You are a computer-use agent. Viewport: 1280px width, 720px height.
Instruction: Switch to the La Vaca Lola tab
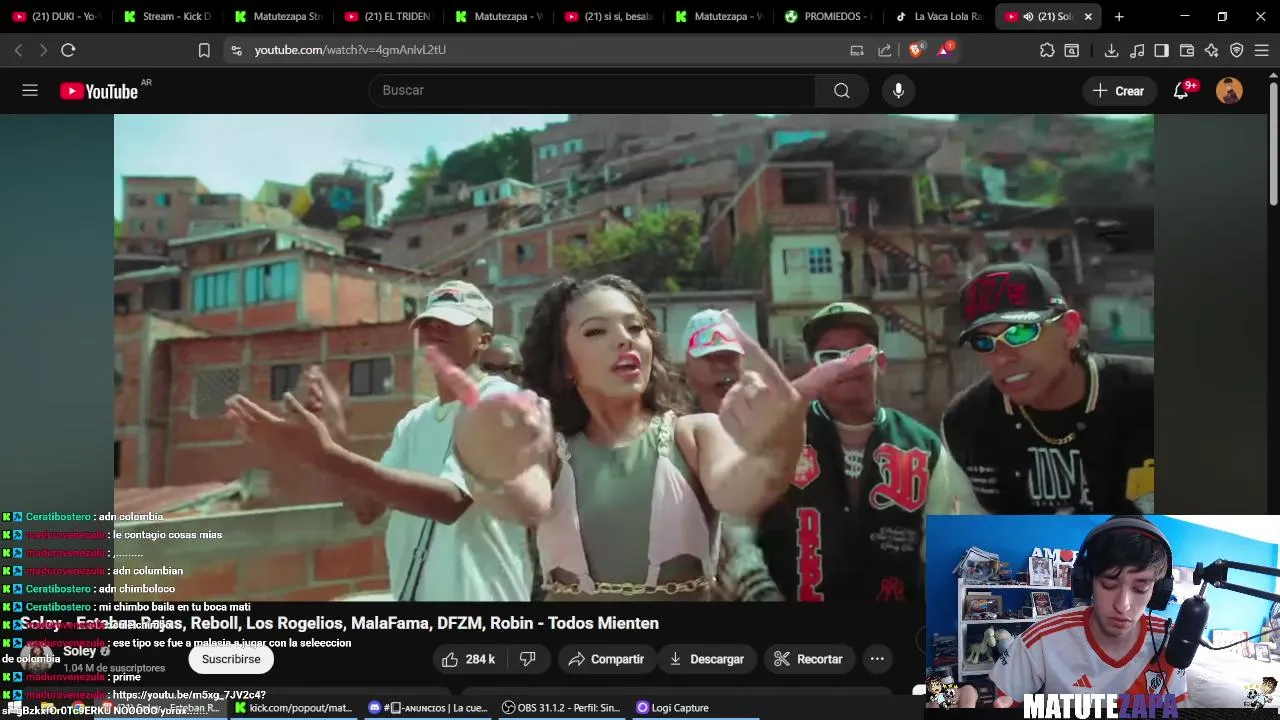pos(939,17)
